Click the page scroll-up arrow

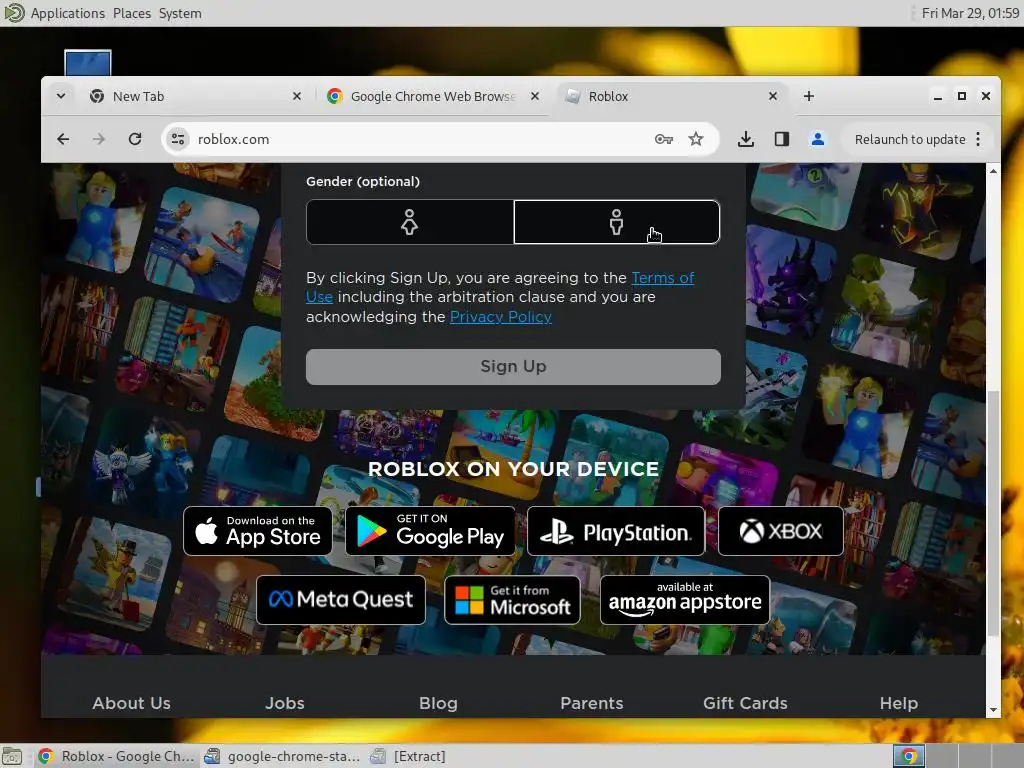[x=993, y=171]
